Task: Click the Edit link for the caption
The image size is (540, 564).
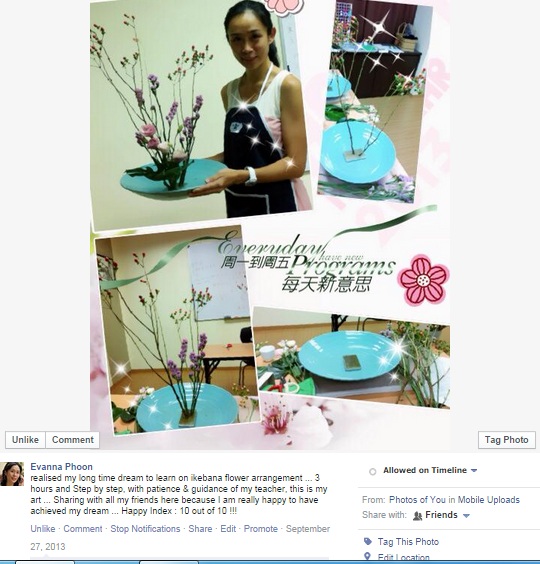Action: pos(228,529)
